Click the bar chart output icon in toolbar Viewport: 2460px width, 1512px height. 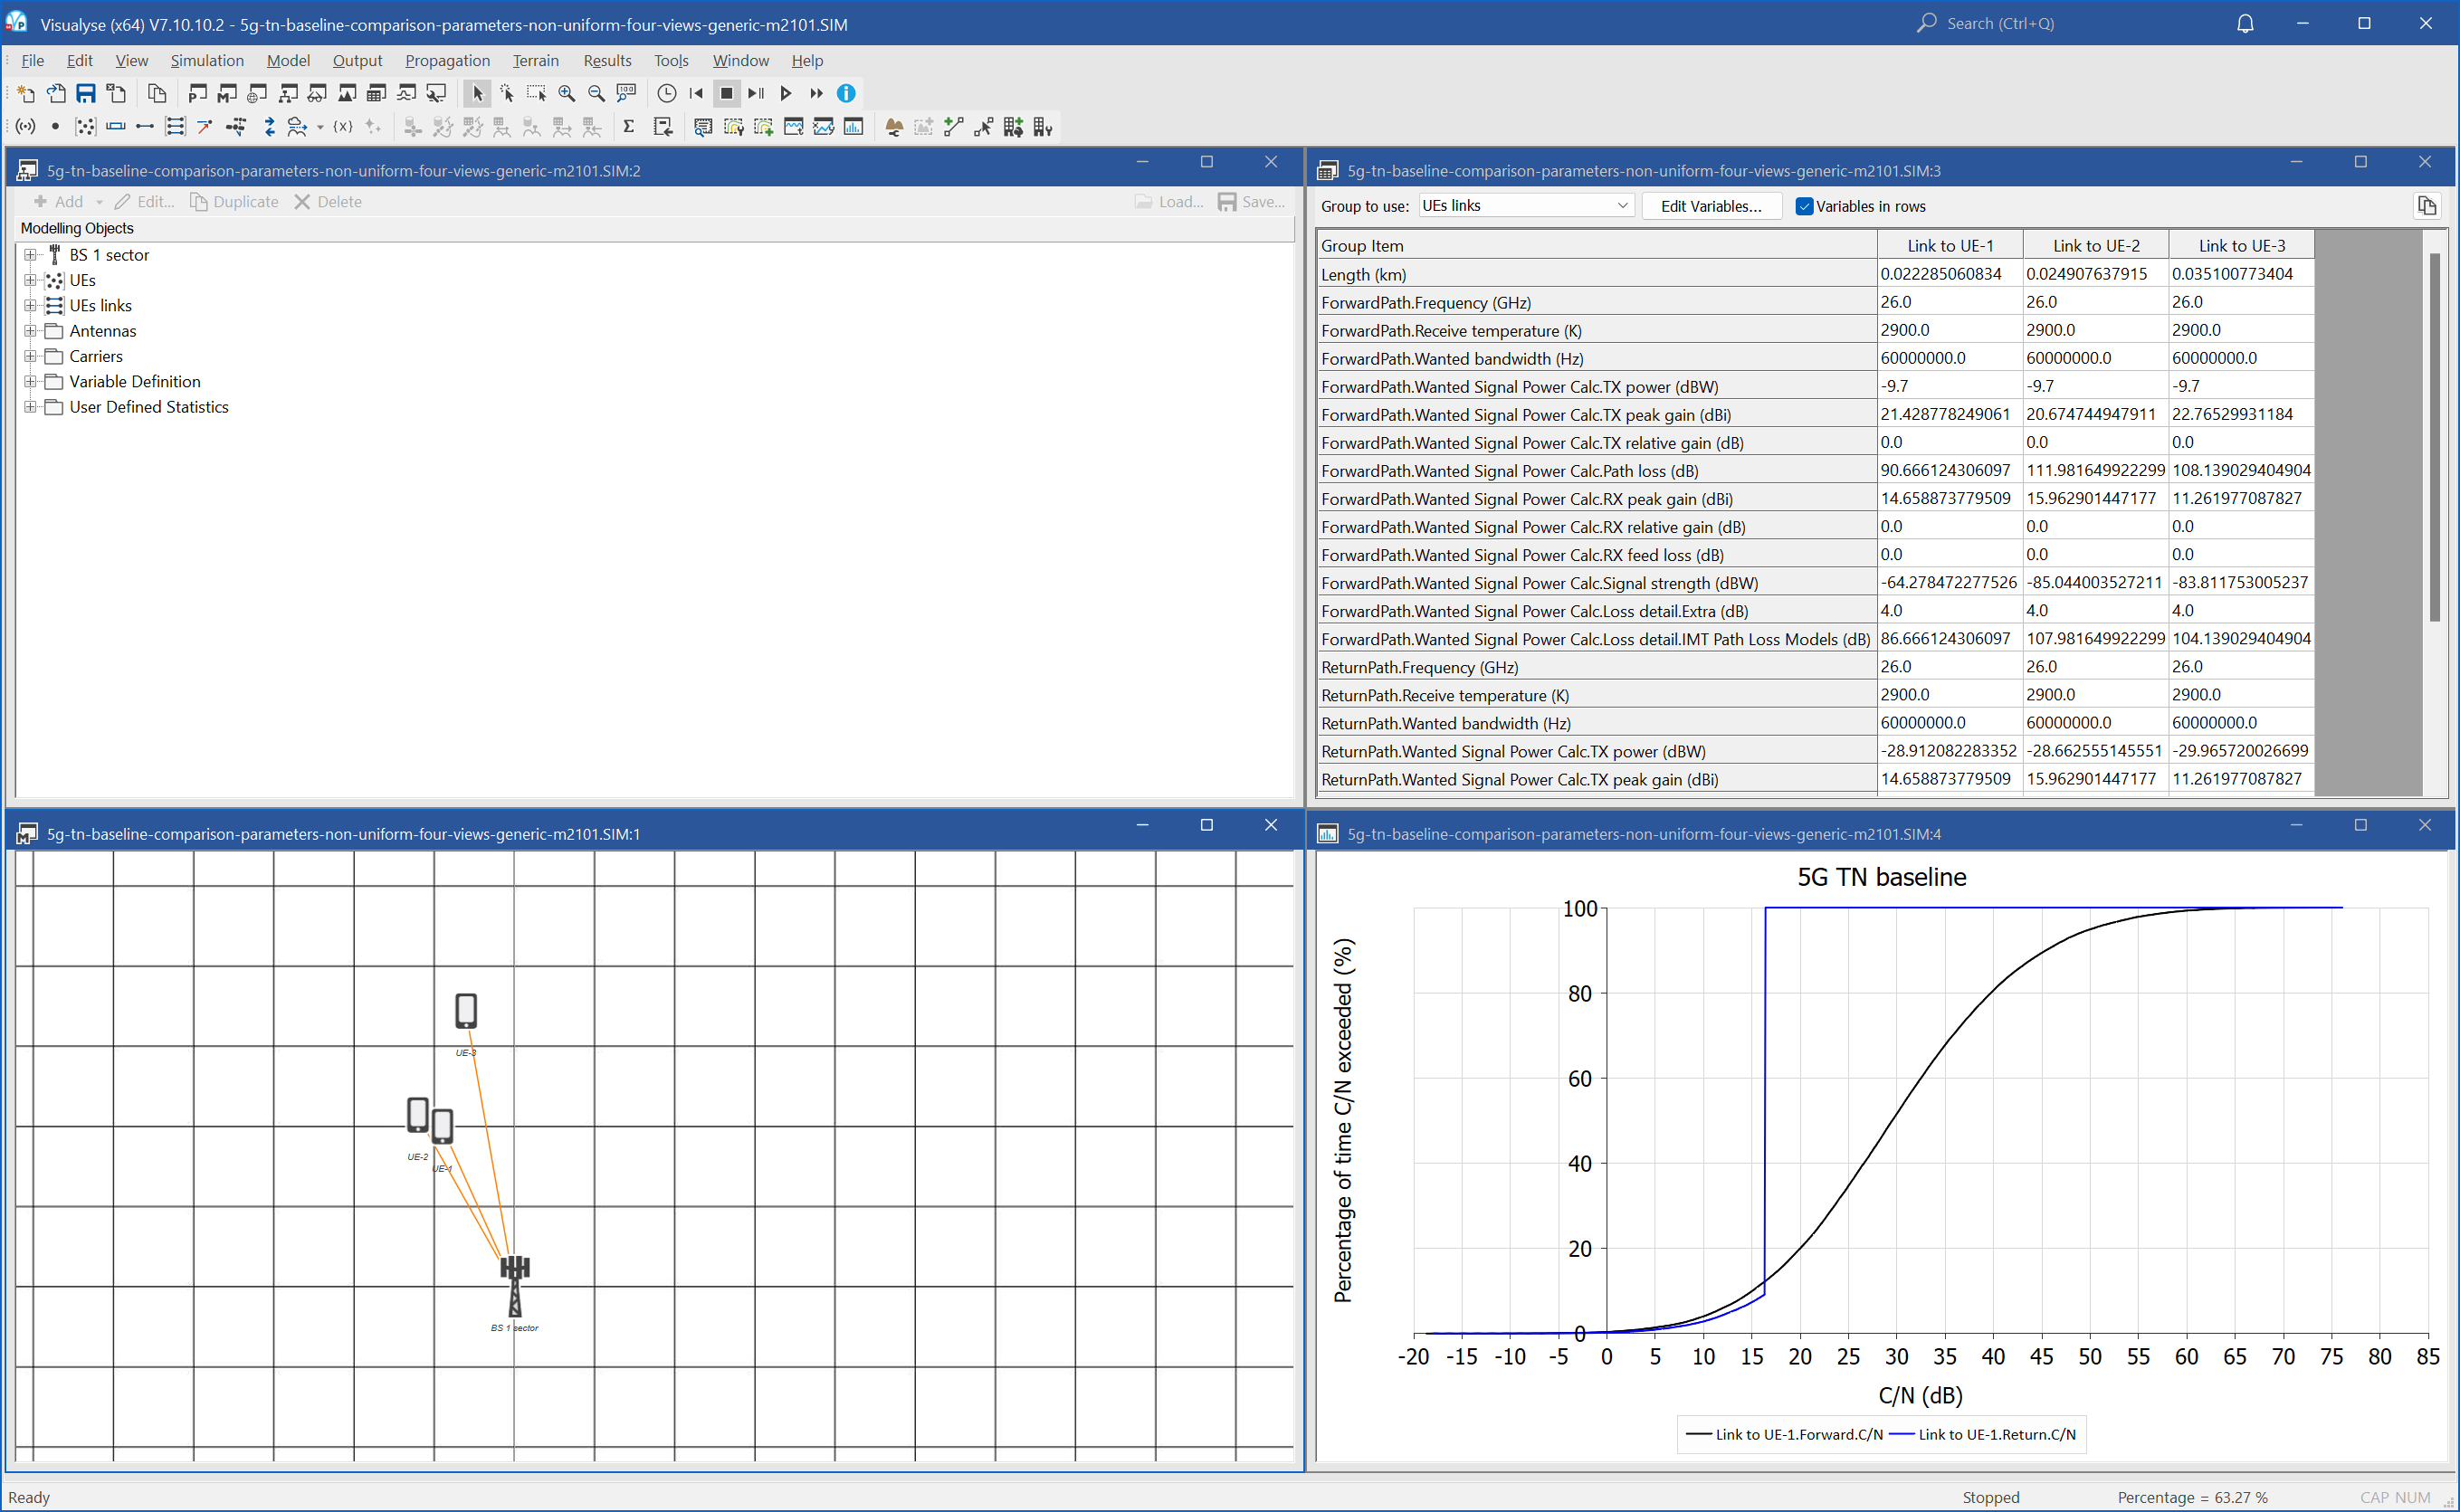[854, 127]
